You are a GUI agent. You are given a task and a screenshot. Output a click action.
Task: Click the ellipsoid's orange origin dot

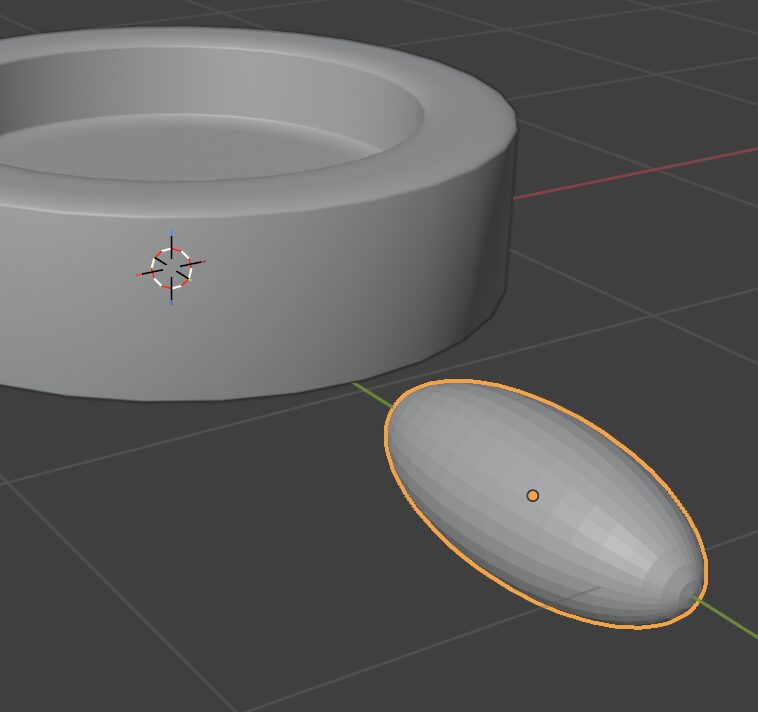point(533,495)
